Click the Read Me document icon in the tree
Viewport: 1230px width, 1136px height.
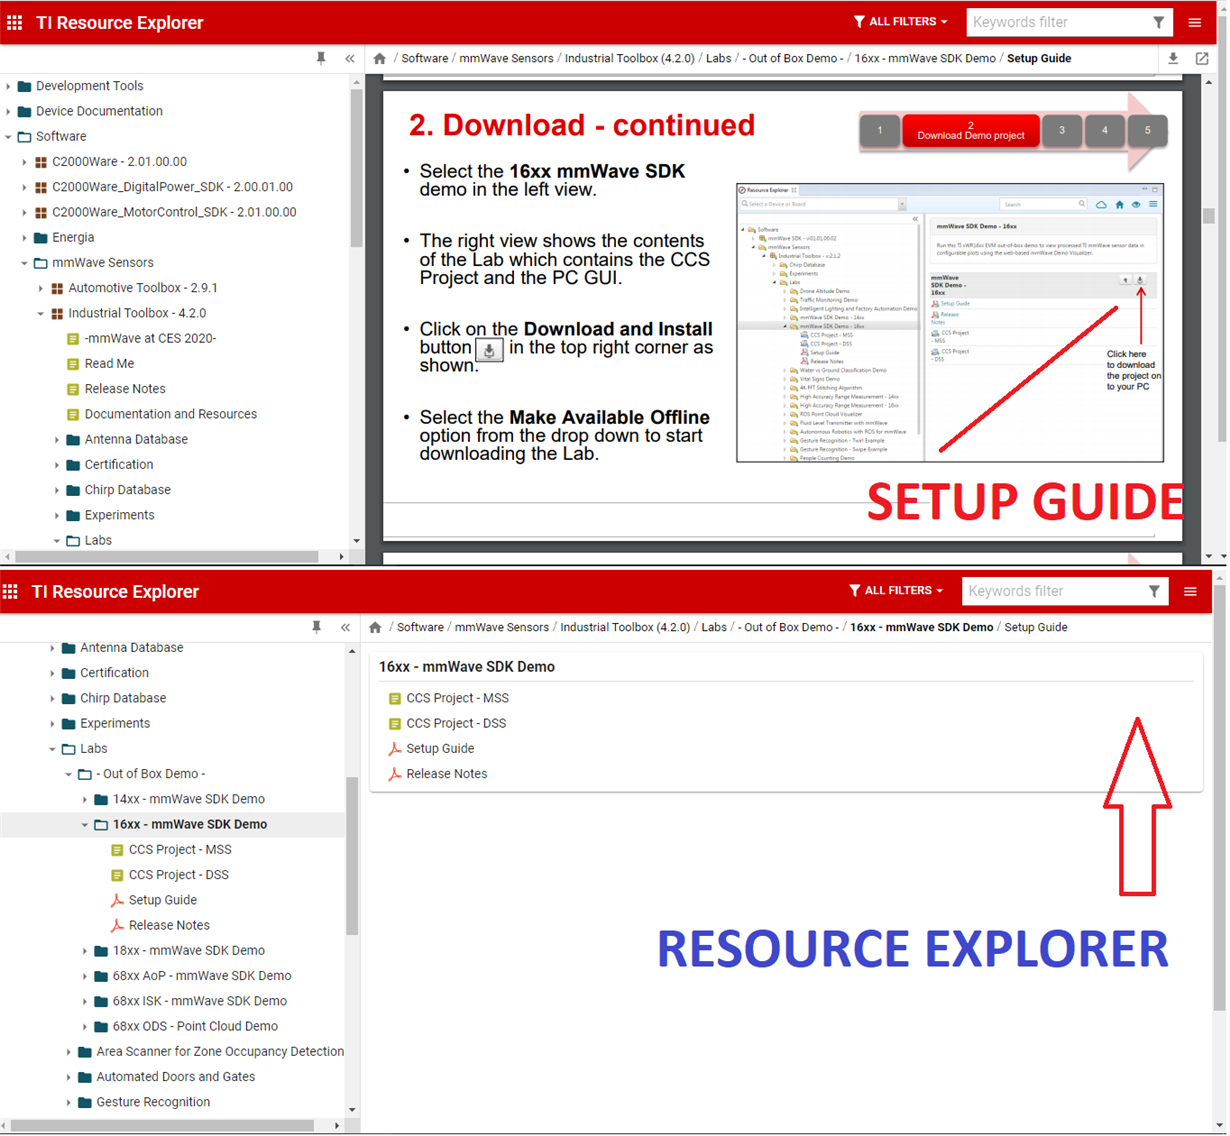coord(72,363)
